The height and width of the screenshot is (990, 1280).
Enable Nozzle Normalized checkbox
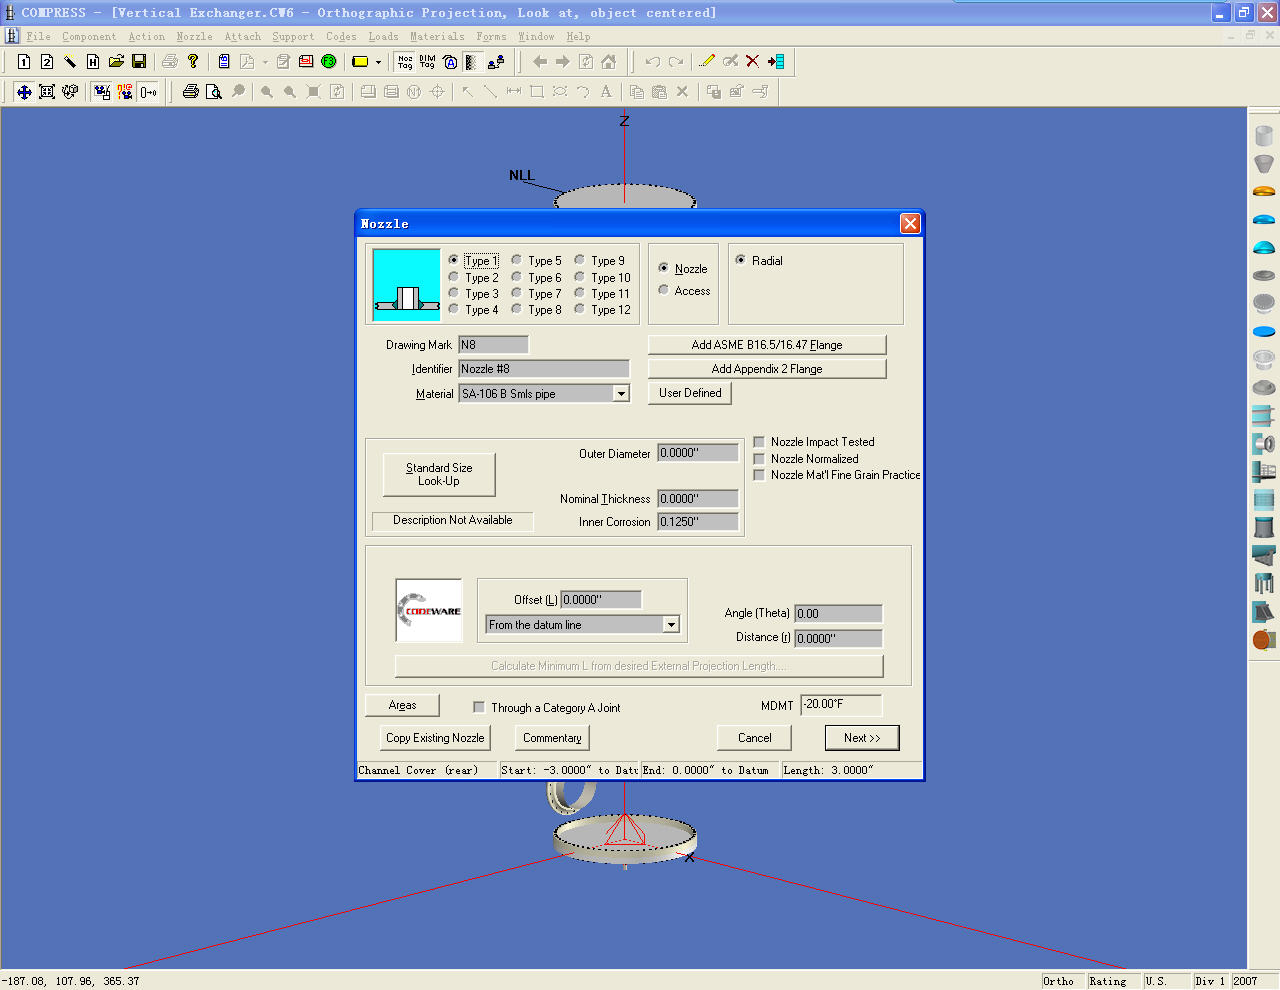click(760, 459)
